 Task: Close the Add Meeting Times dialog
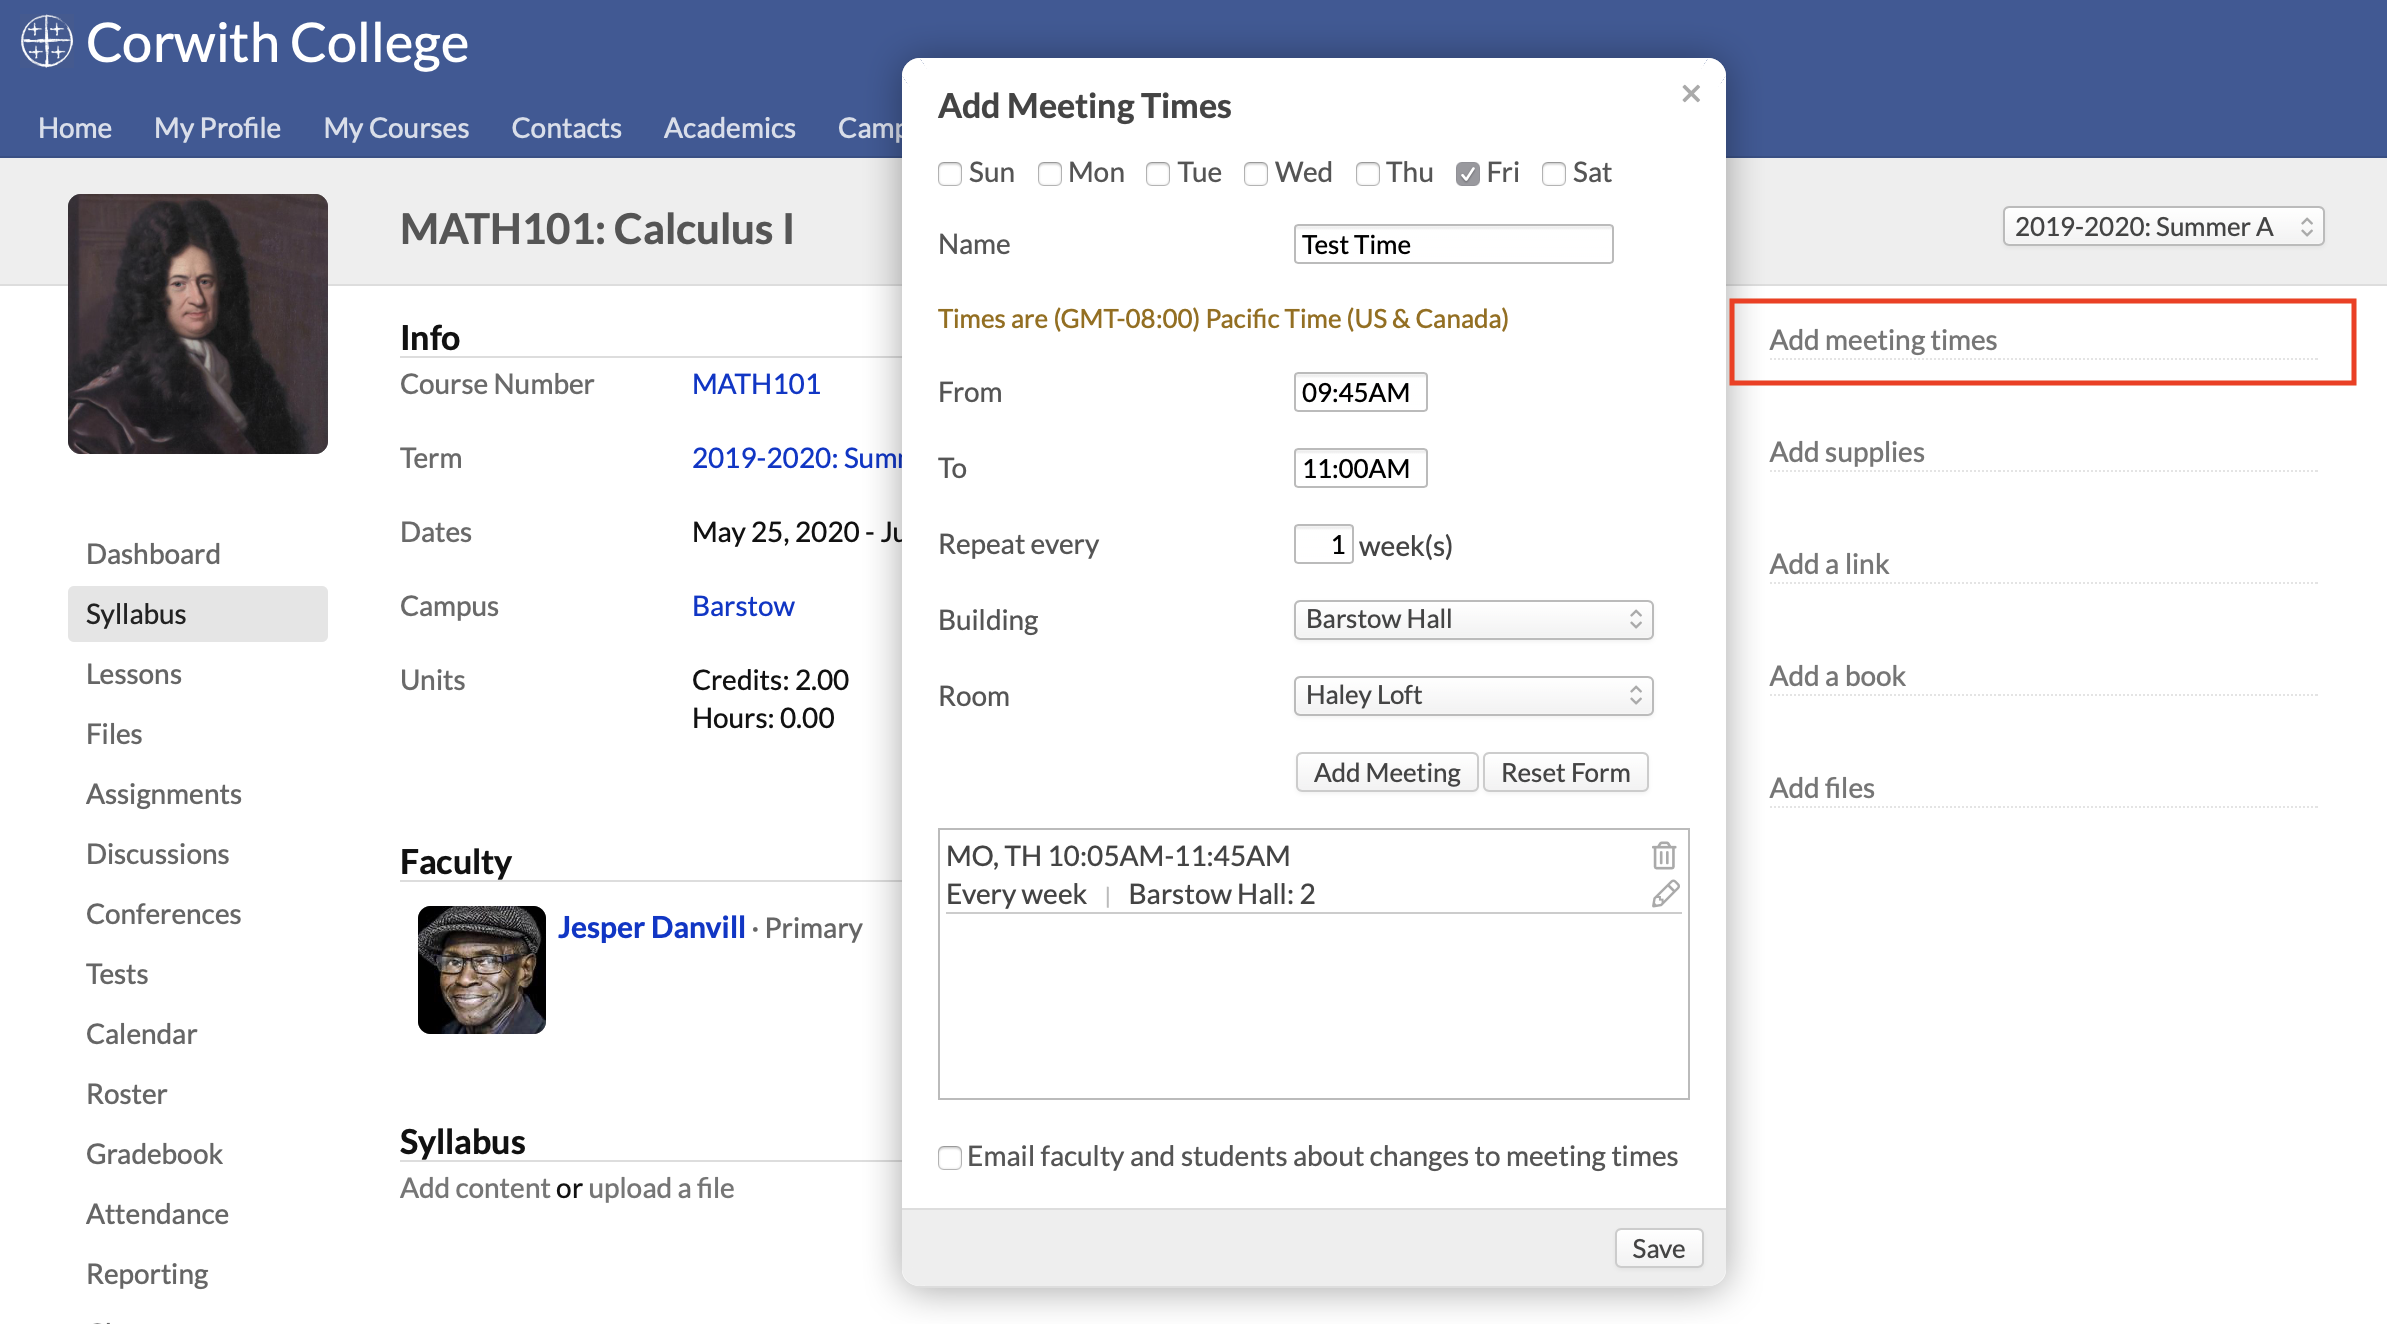pos(1690,94)
